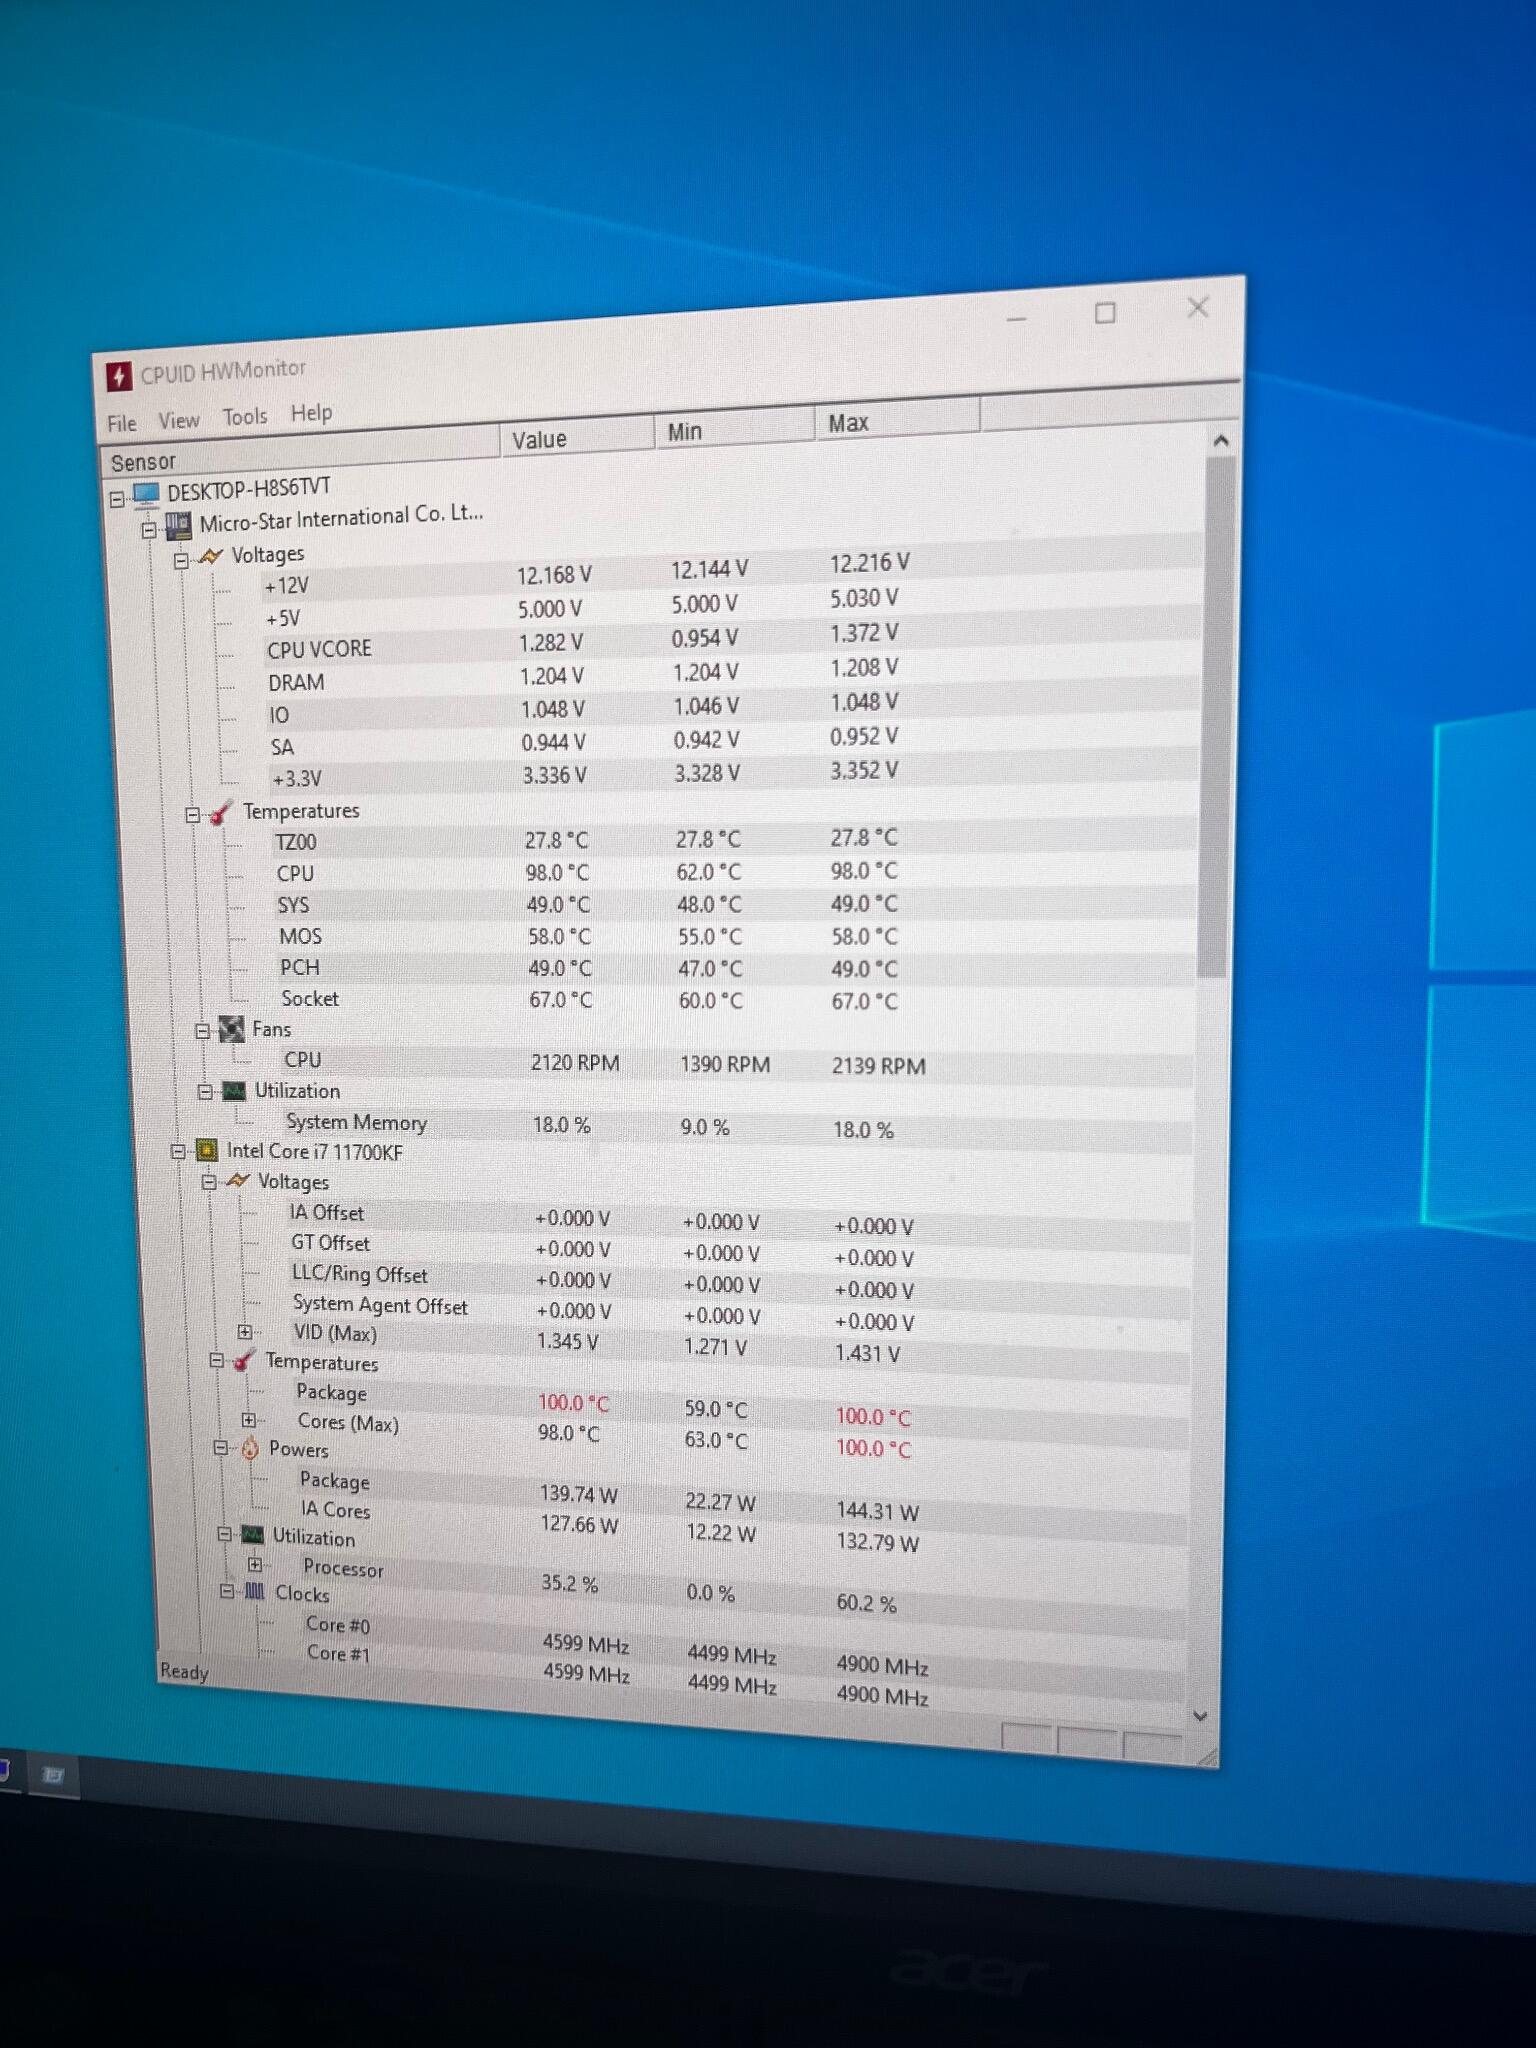Viewport: 1536px width, 2048px height.
Task: Click the motherboard Utilization graph icon
Action: (x=233, y=1091)
